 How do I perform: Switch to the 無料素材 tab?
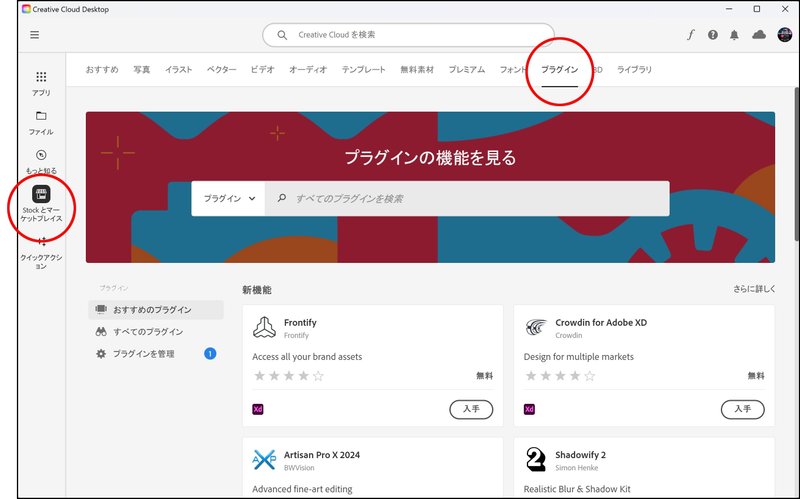[x=417, y=69]
